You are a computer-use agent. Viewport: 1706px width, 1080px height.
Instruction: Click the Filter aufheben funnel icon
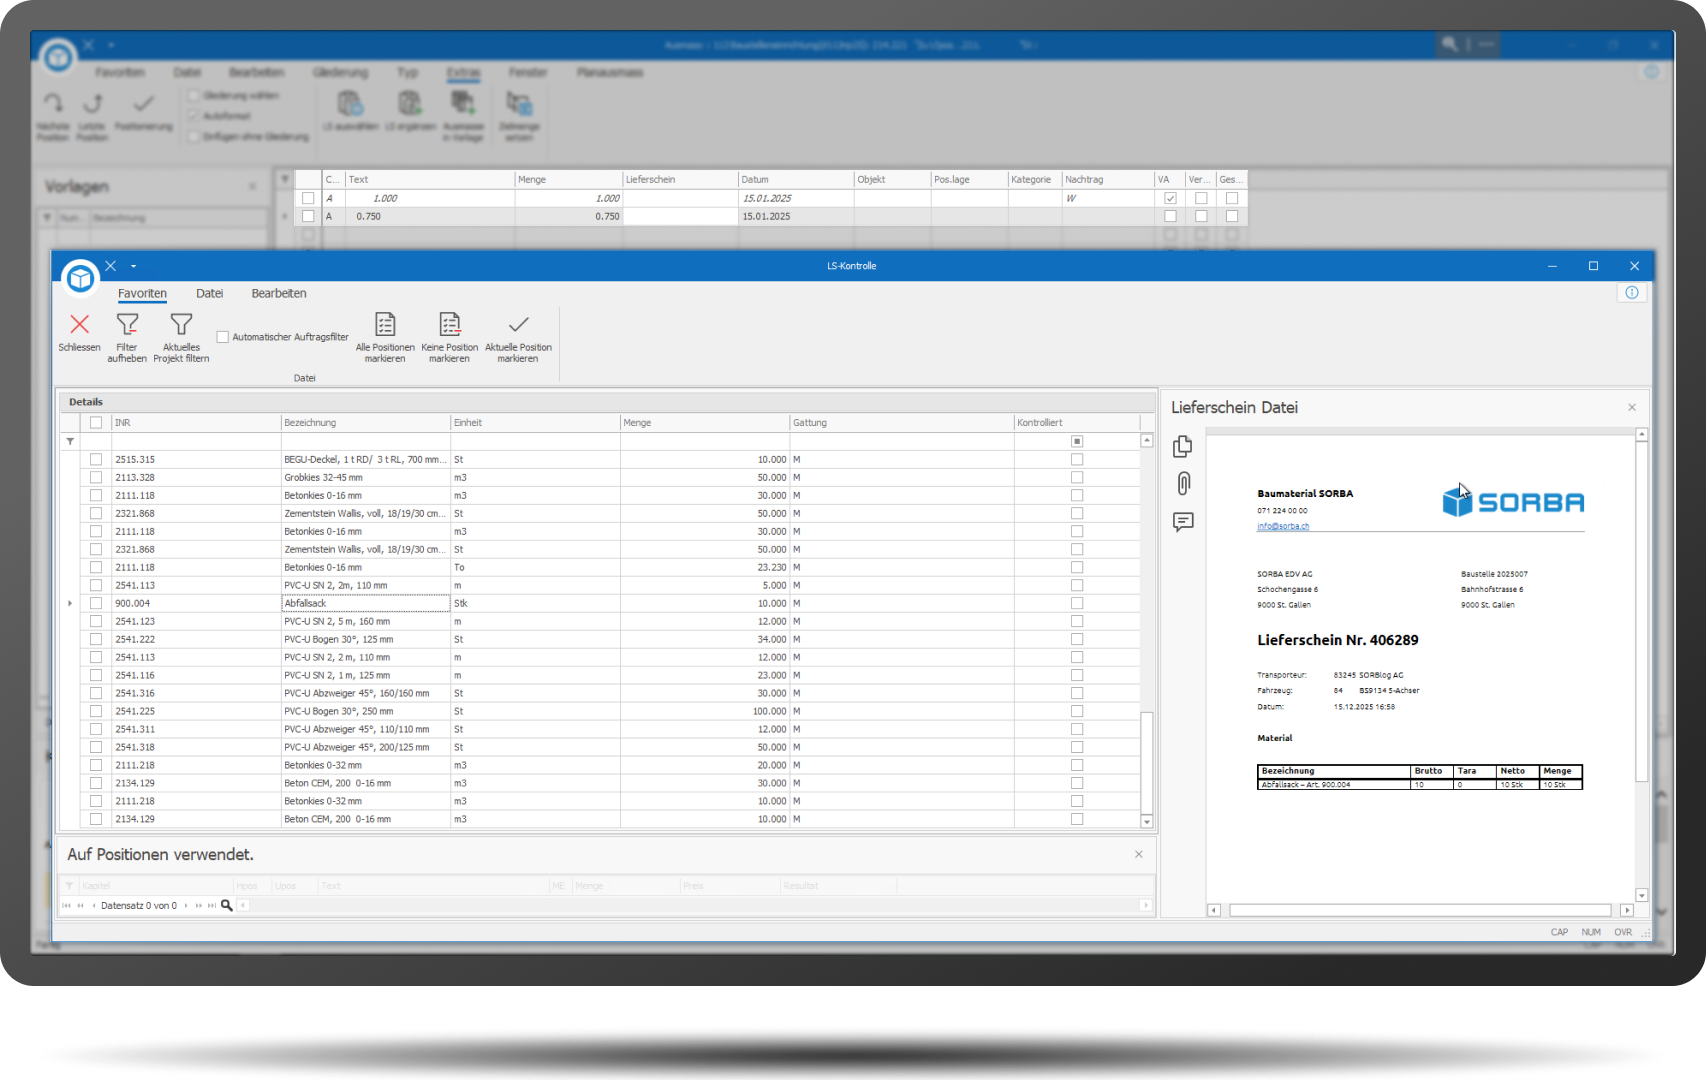click(127, 325)
